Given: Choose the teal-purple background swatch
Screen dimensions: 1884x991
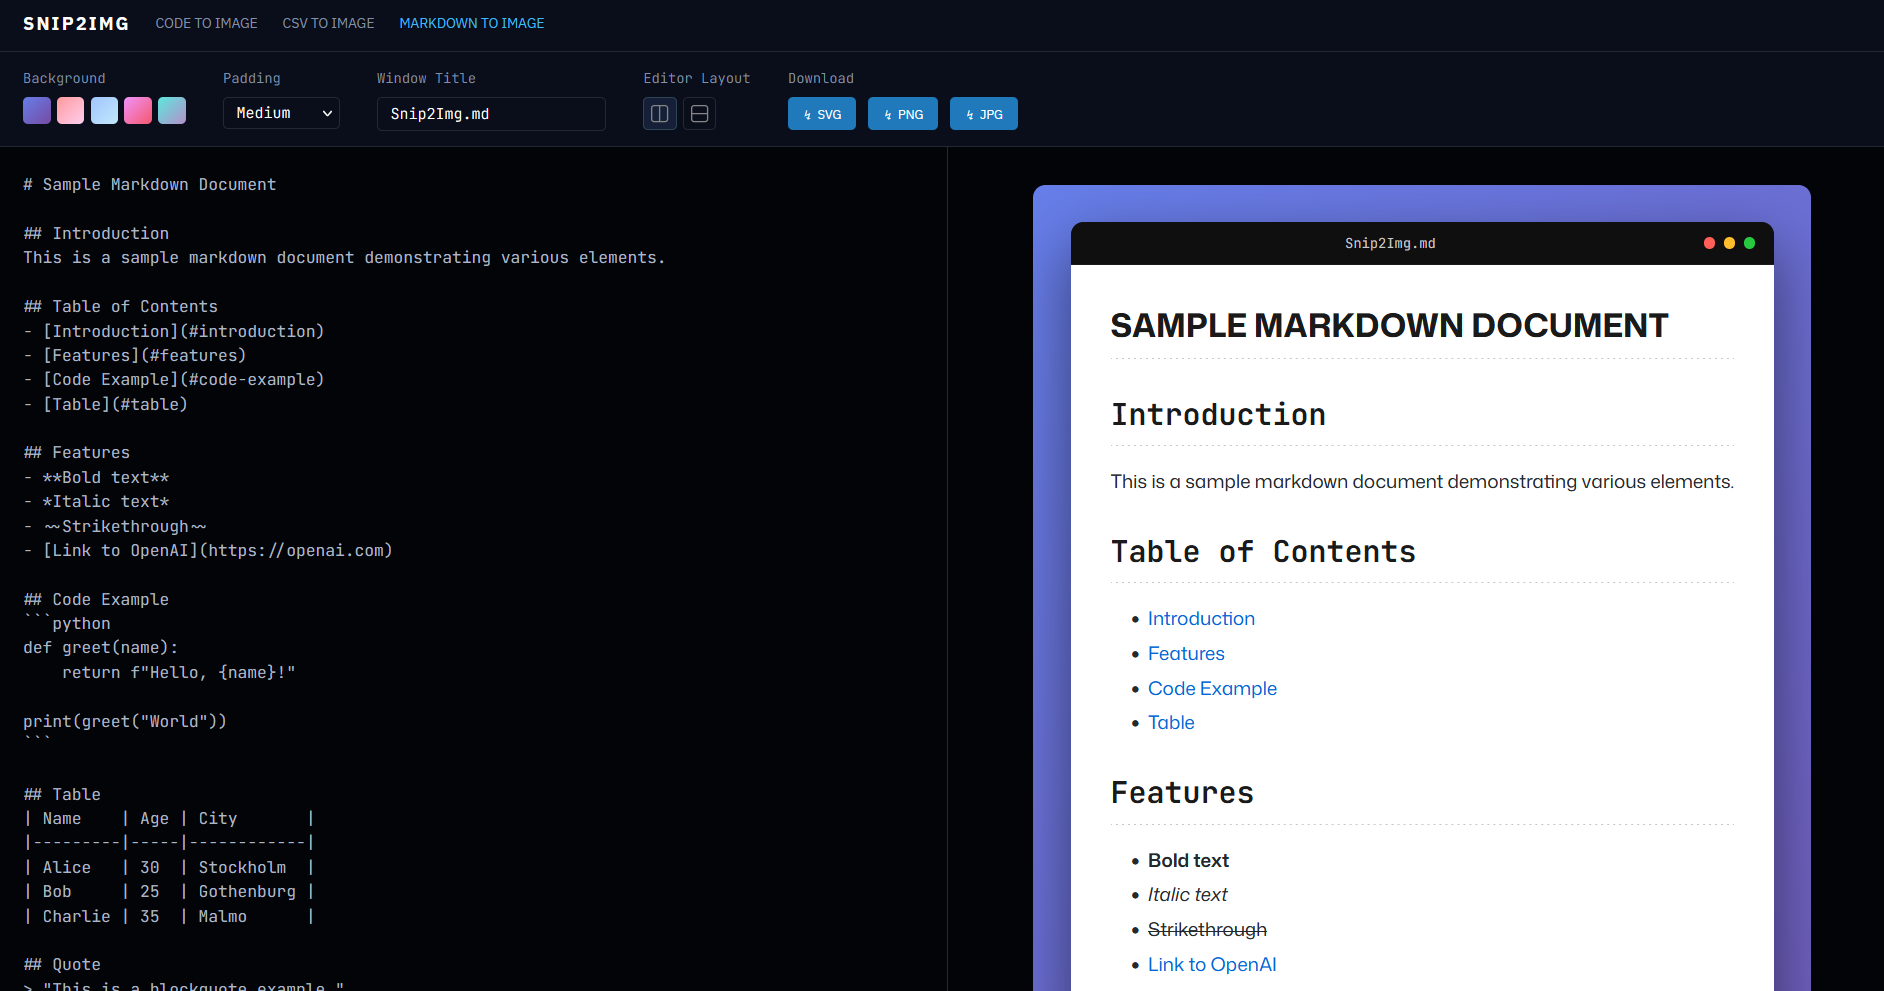Looking at the screenshot, I should pos(172,110).
